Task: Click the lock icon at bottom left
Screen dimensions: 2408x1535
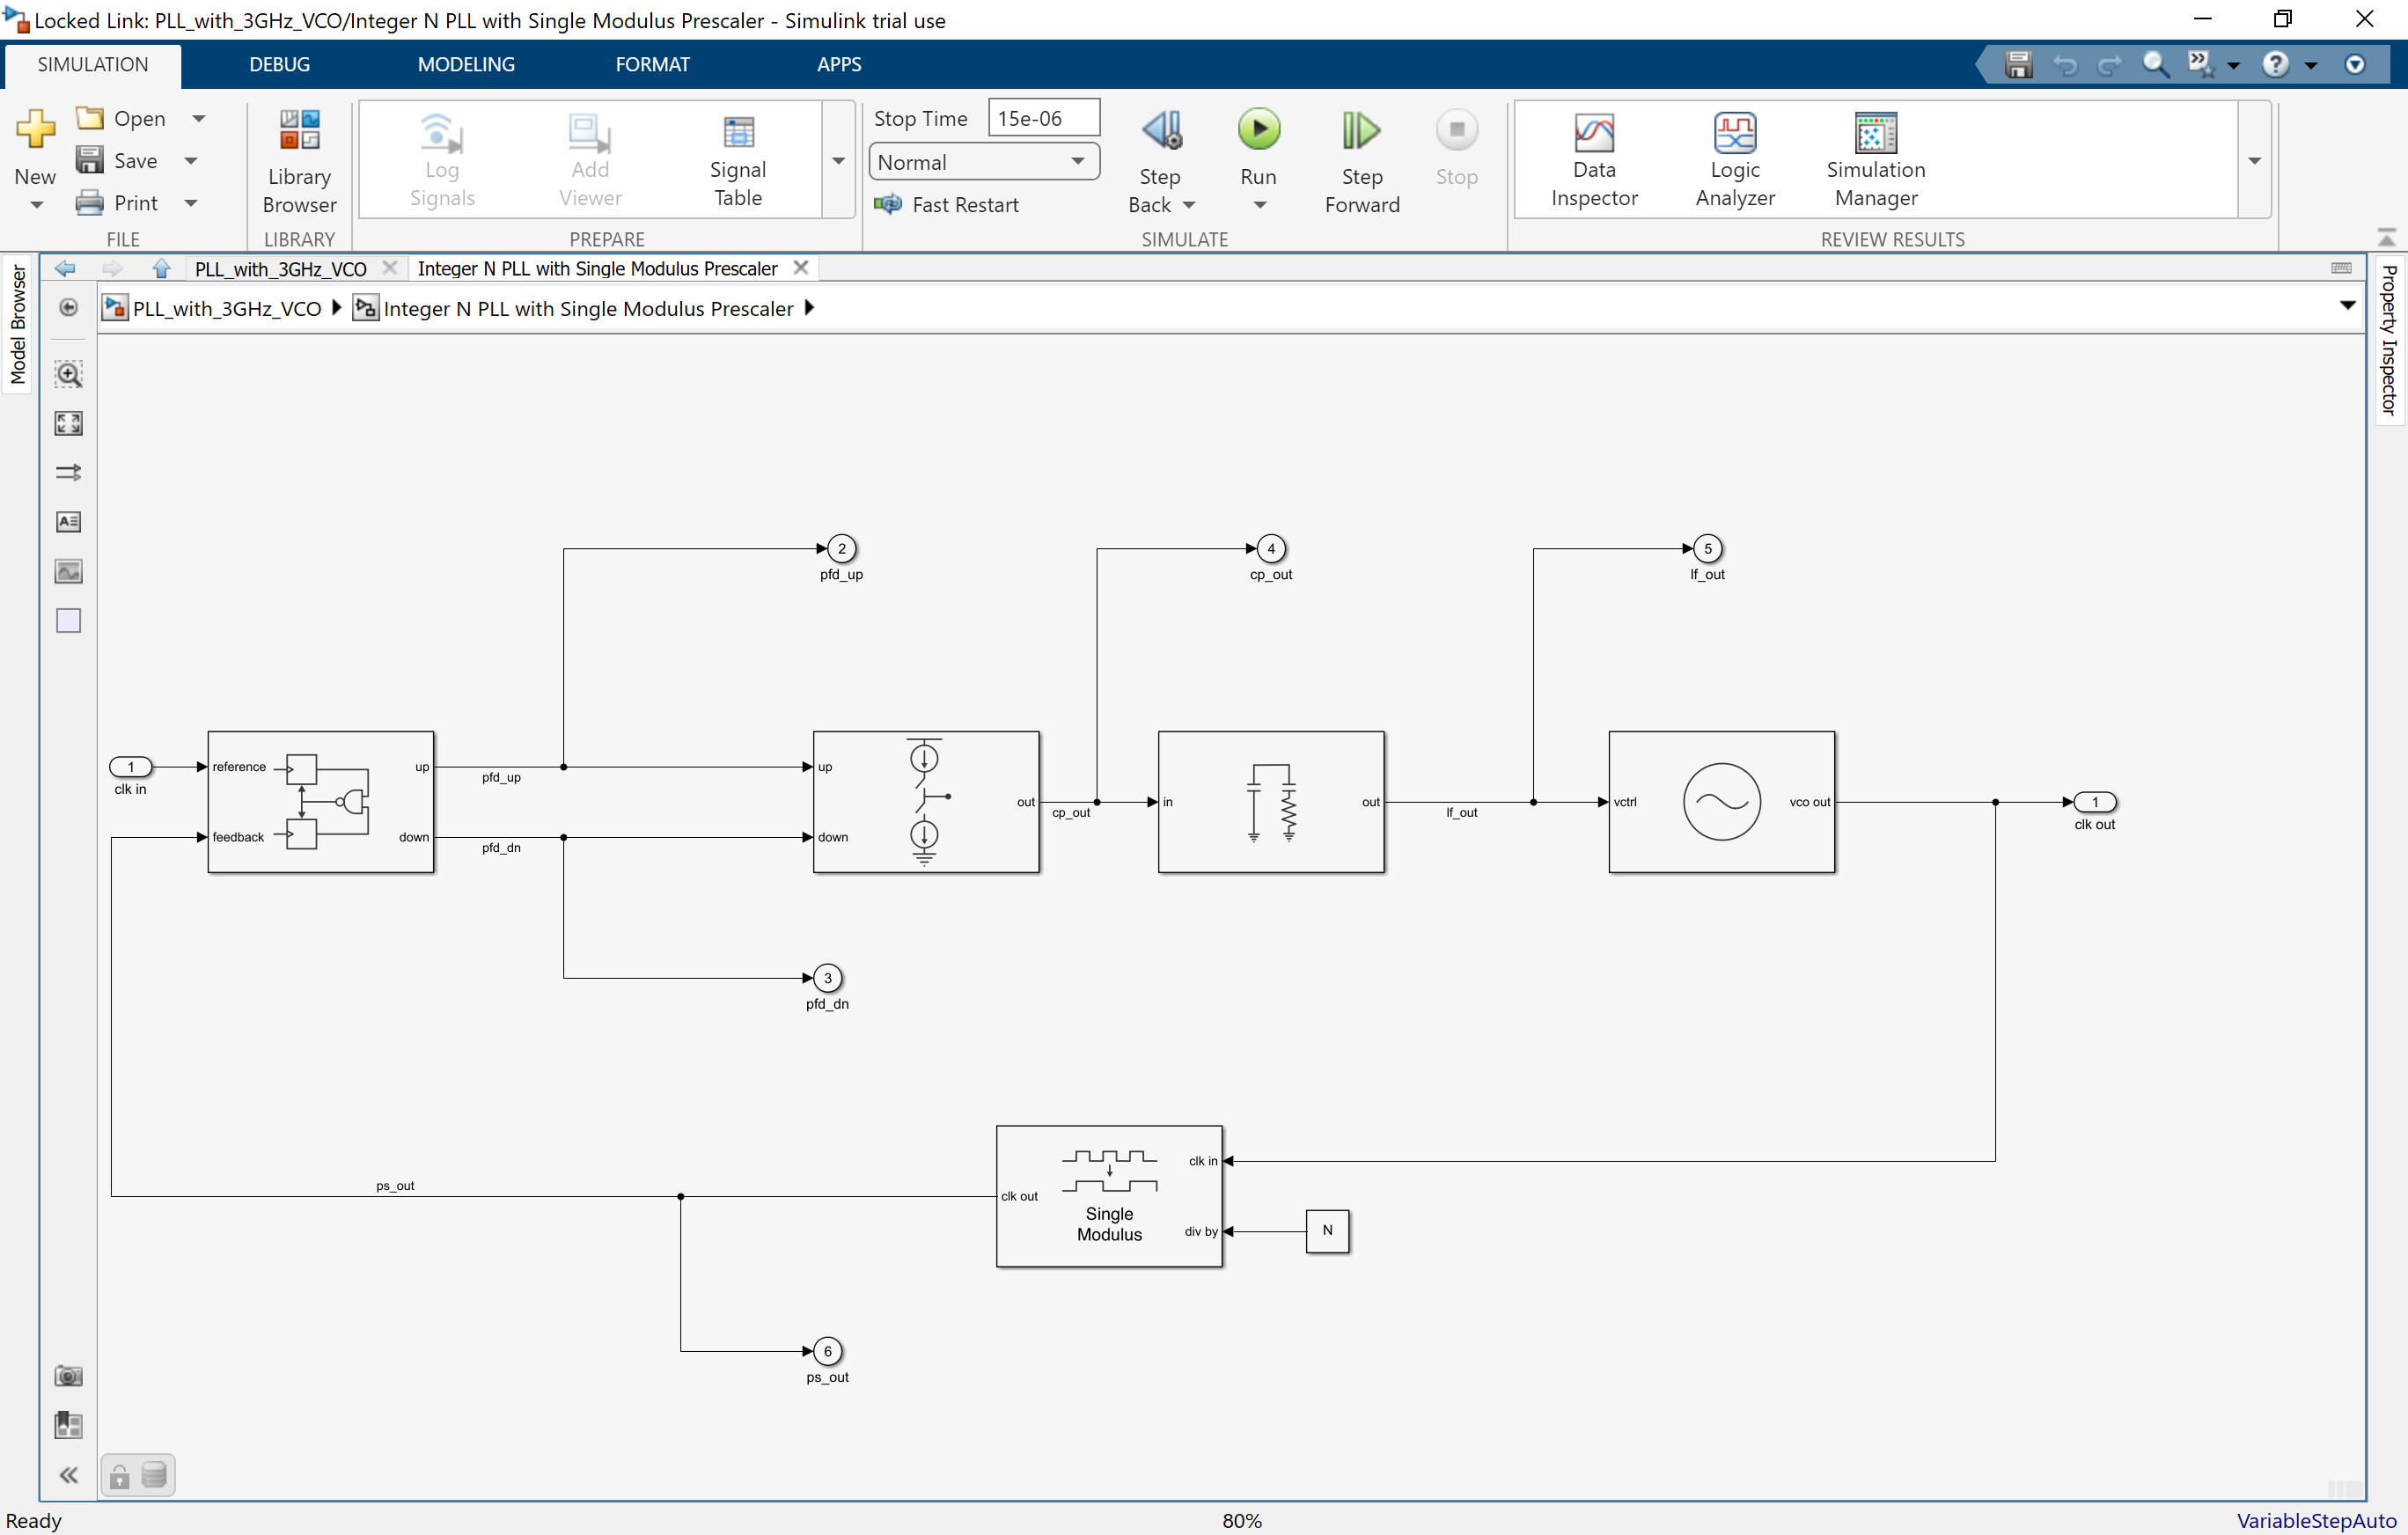Action: pyautogui.click(x=118, y=1475)
